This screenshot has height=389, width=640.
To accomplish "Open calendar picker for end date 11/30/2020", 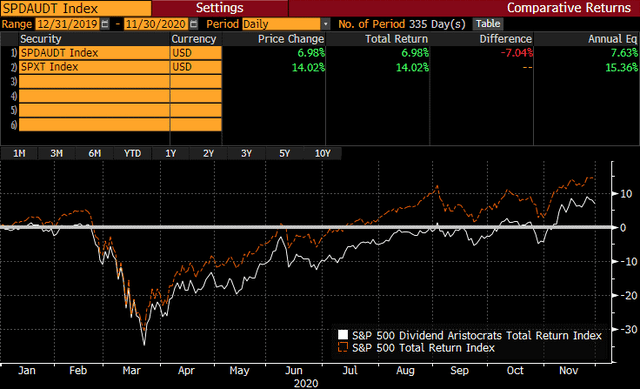I will [193, 24].
